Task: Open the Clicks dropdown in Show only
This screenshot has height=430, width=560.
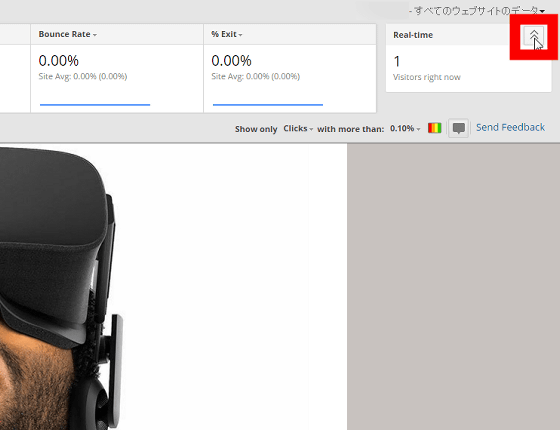Action: click(x=298, y=129)
